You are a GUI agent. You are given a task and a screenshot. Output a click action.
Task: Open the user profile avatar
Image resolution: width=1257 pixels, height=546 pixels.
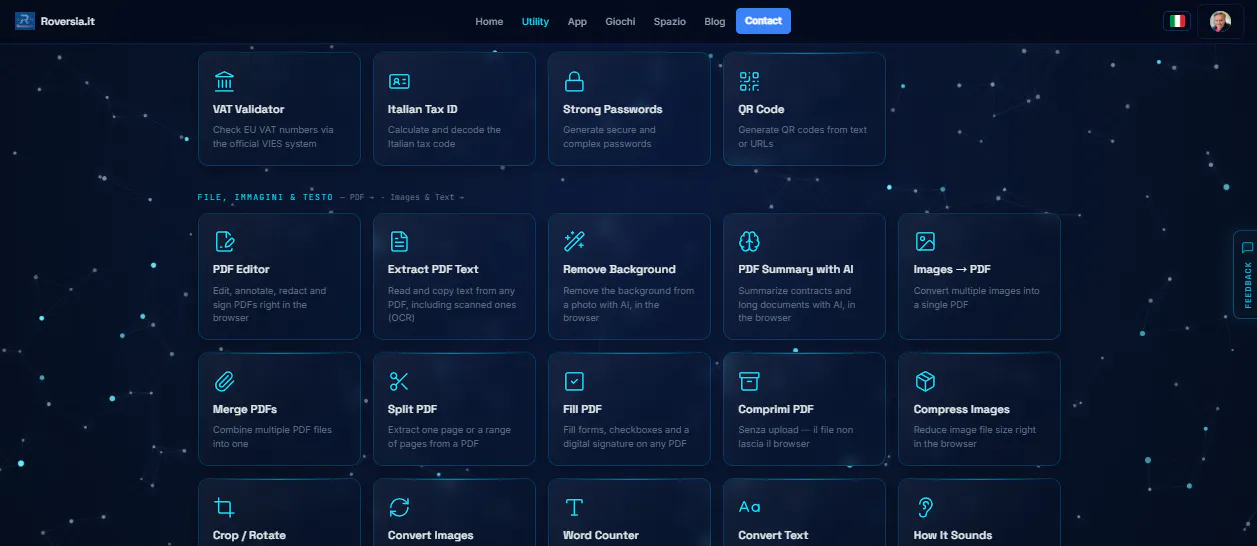pyautogui.click(x=1219, y=21)
